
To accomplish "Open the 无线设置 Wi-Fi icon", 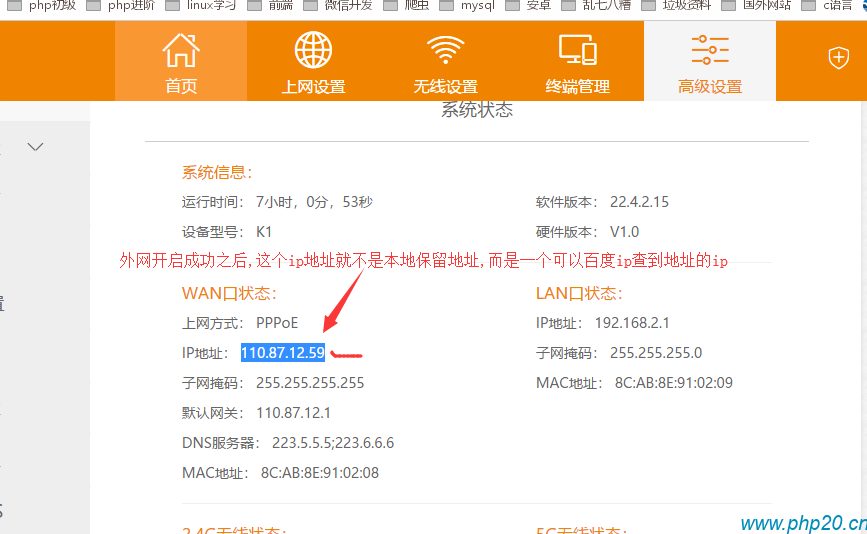I will (445, 50).
